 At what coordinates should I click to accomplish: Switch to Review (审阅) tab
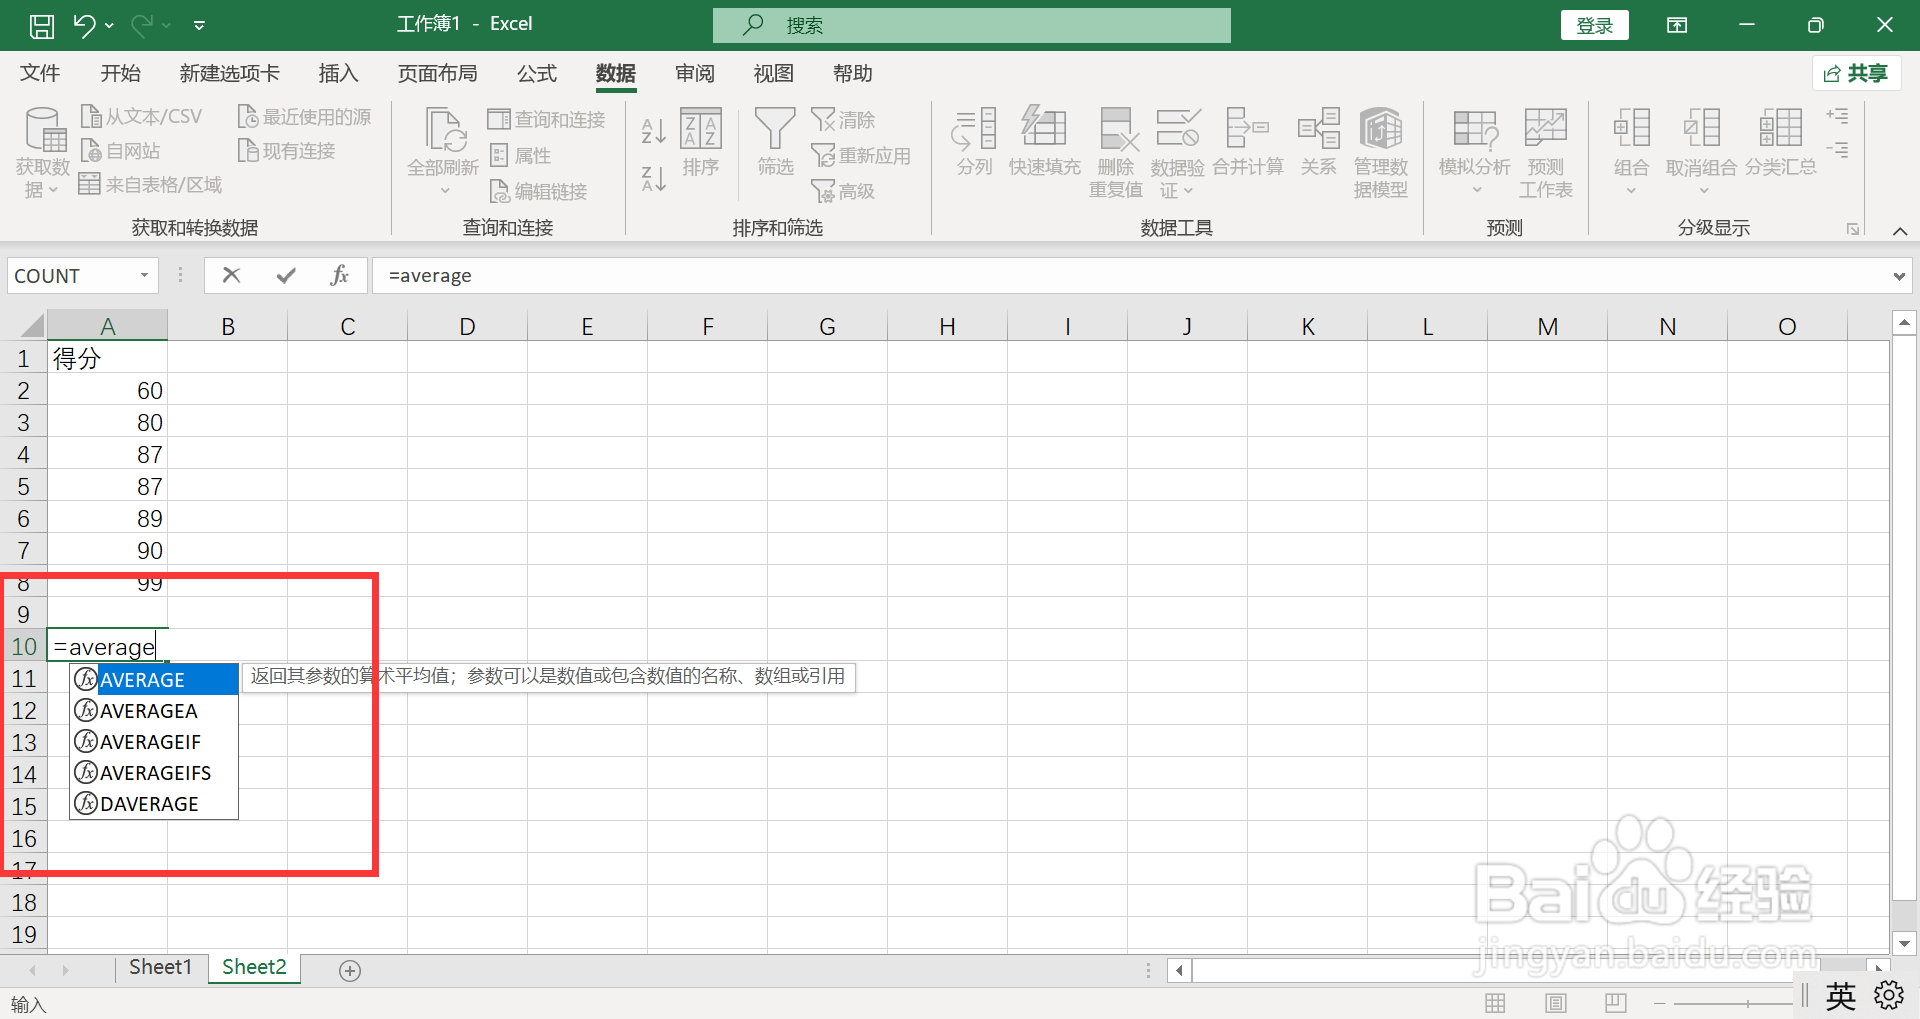(x=694, y=73)
